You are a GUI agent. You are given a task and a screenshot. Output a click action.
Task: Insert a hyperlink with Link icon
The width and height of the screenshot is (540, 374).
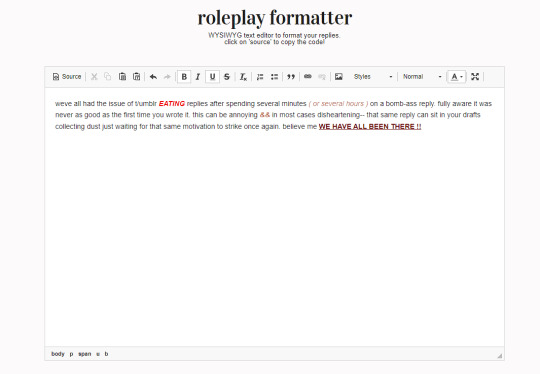[308, 76]
